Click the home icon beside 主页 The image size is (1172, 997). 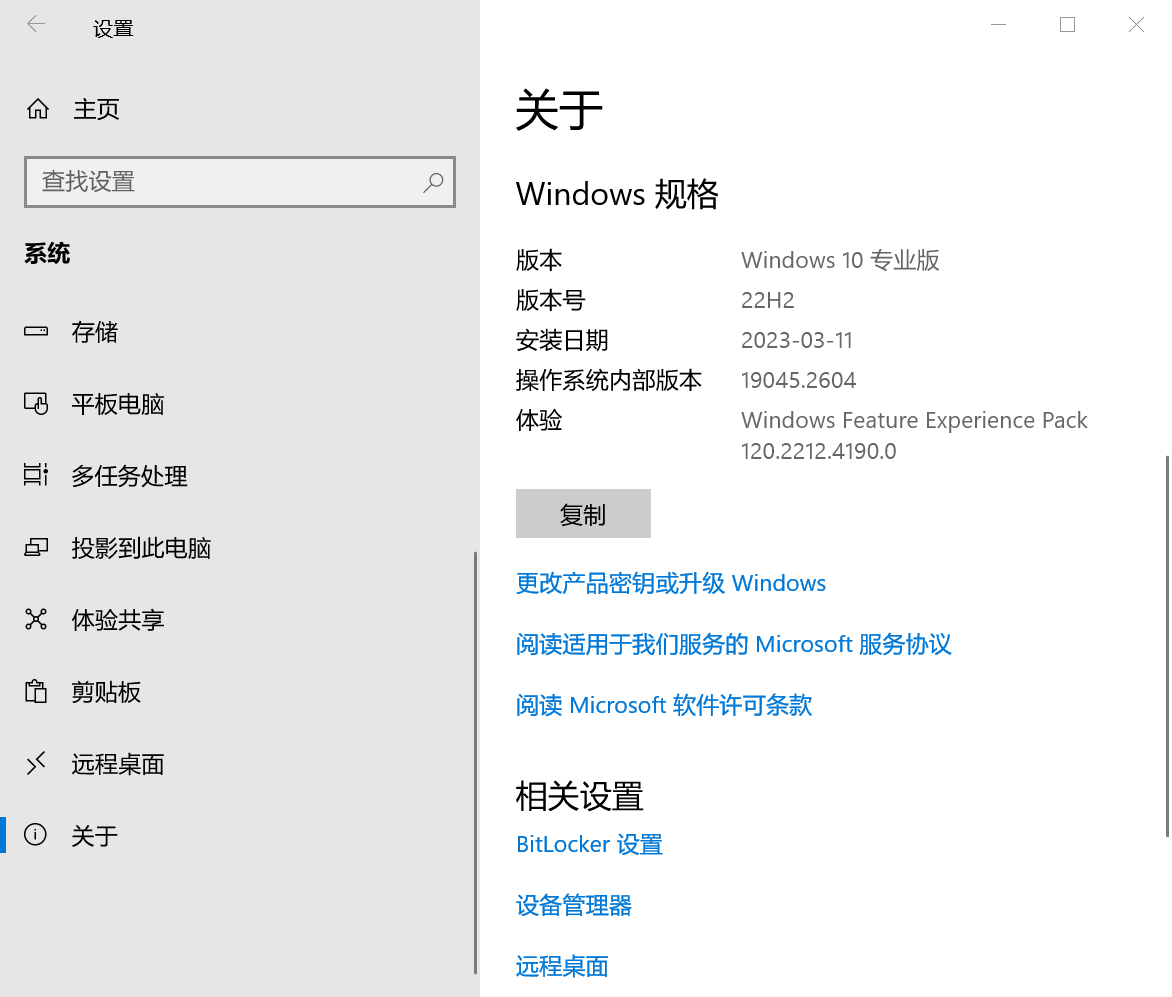(x=38, y=109)
